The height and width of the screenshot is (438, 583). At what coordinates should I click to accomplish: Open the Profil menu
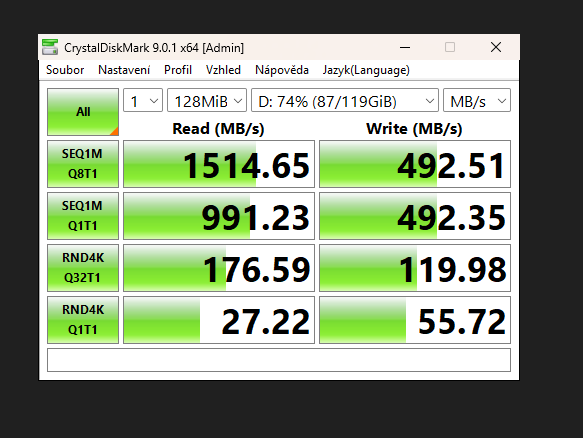[x=178, y=70]
